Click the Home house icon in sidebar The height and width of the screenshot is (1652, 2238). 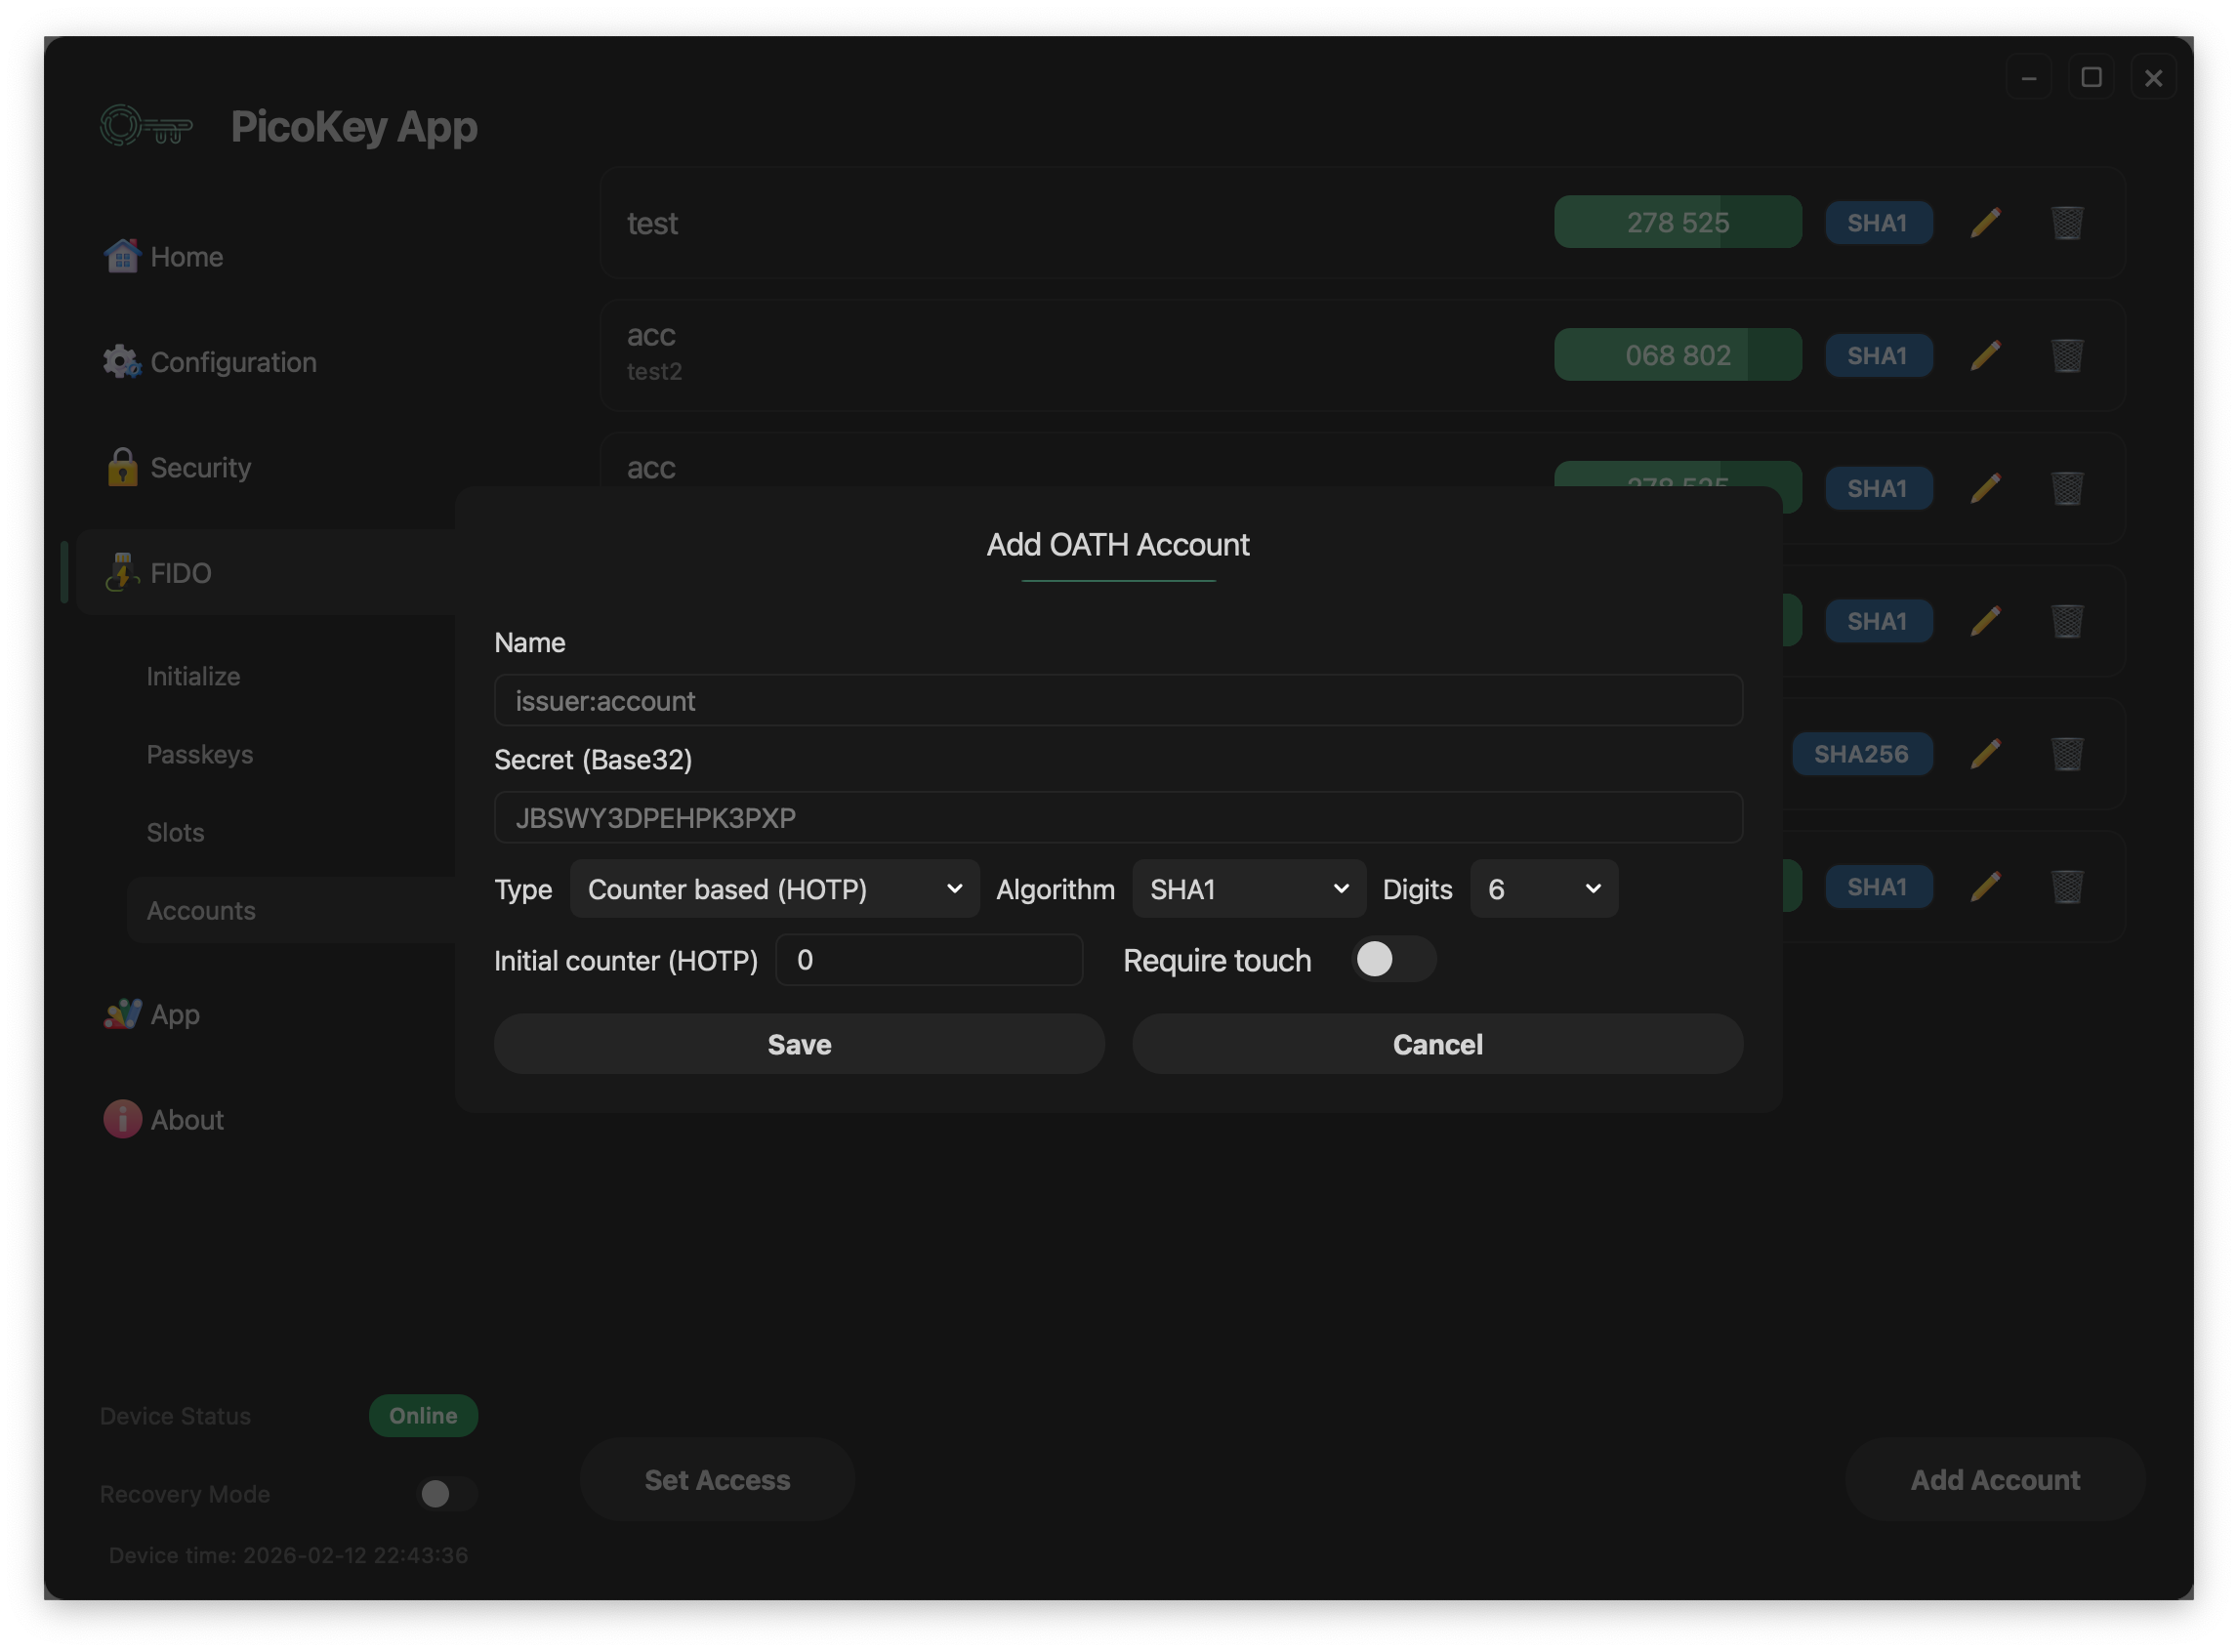point(122,256)
